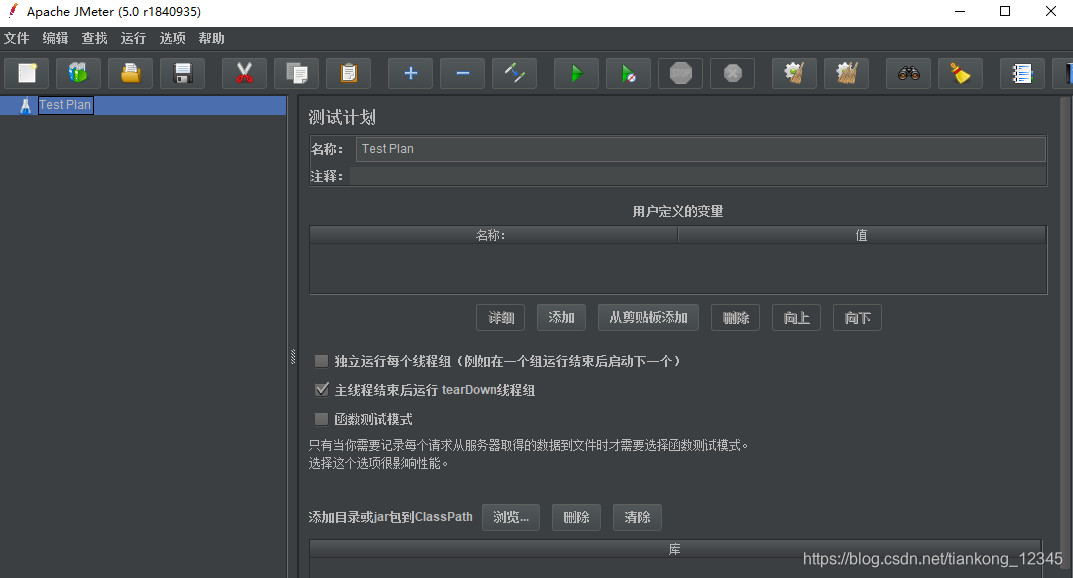Expand all with plus icon
Image resolution: width=1073 pixels, height=578 pixels.
point(411,73)
